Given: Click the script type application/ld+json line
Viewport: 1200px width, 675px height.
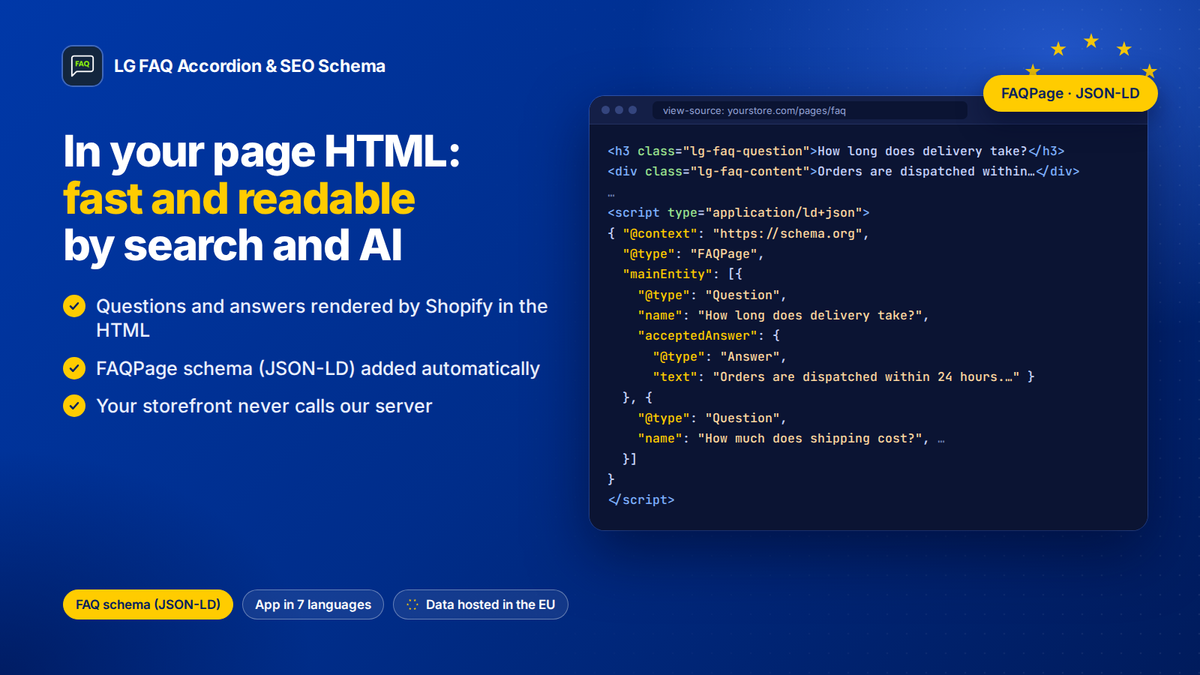Looking at the screenshot, I should (739, 212).
